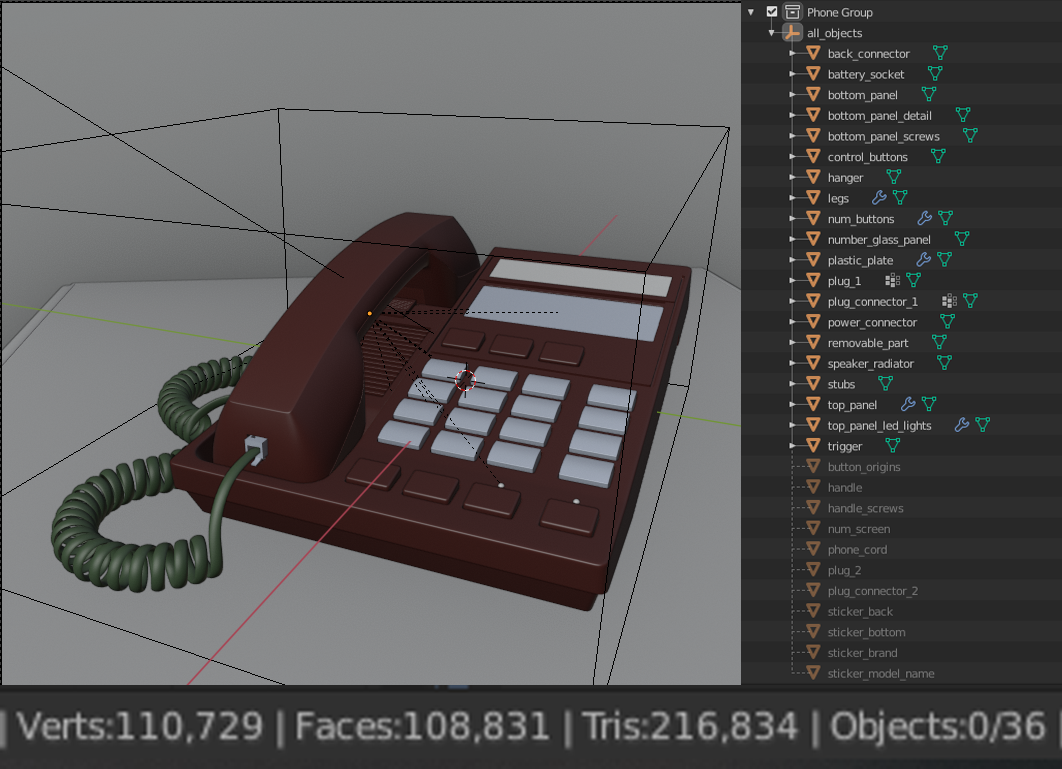Click the mesh data icon next to stubs
Image resolution: width=1062 pixels, height=769 pixels.
[x=885, y=384]
